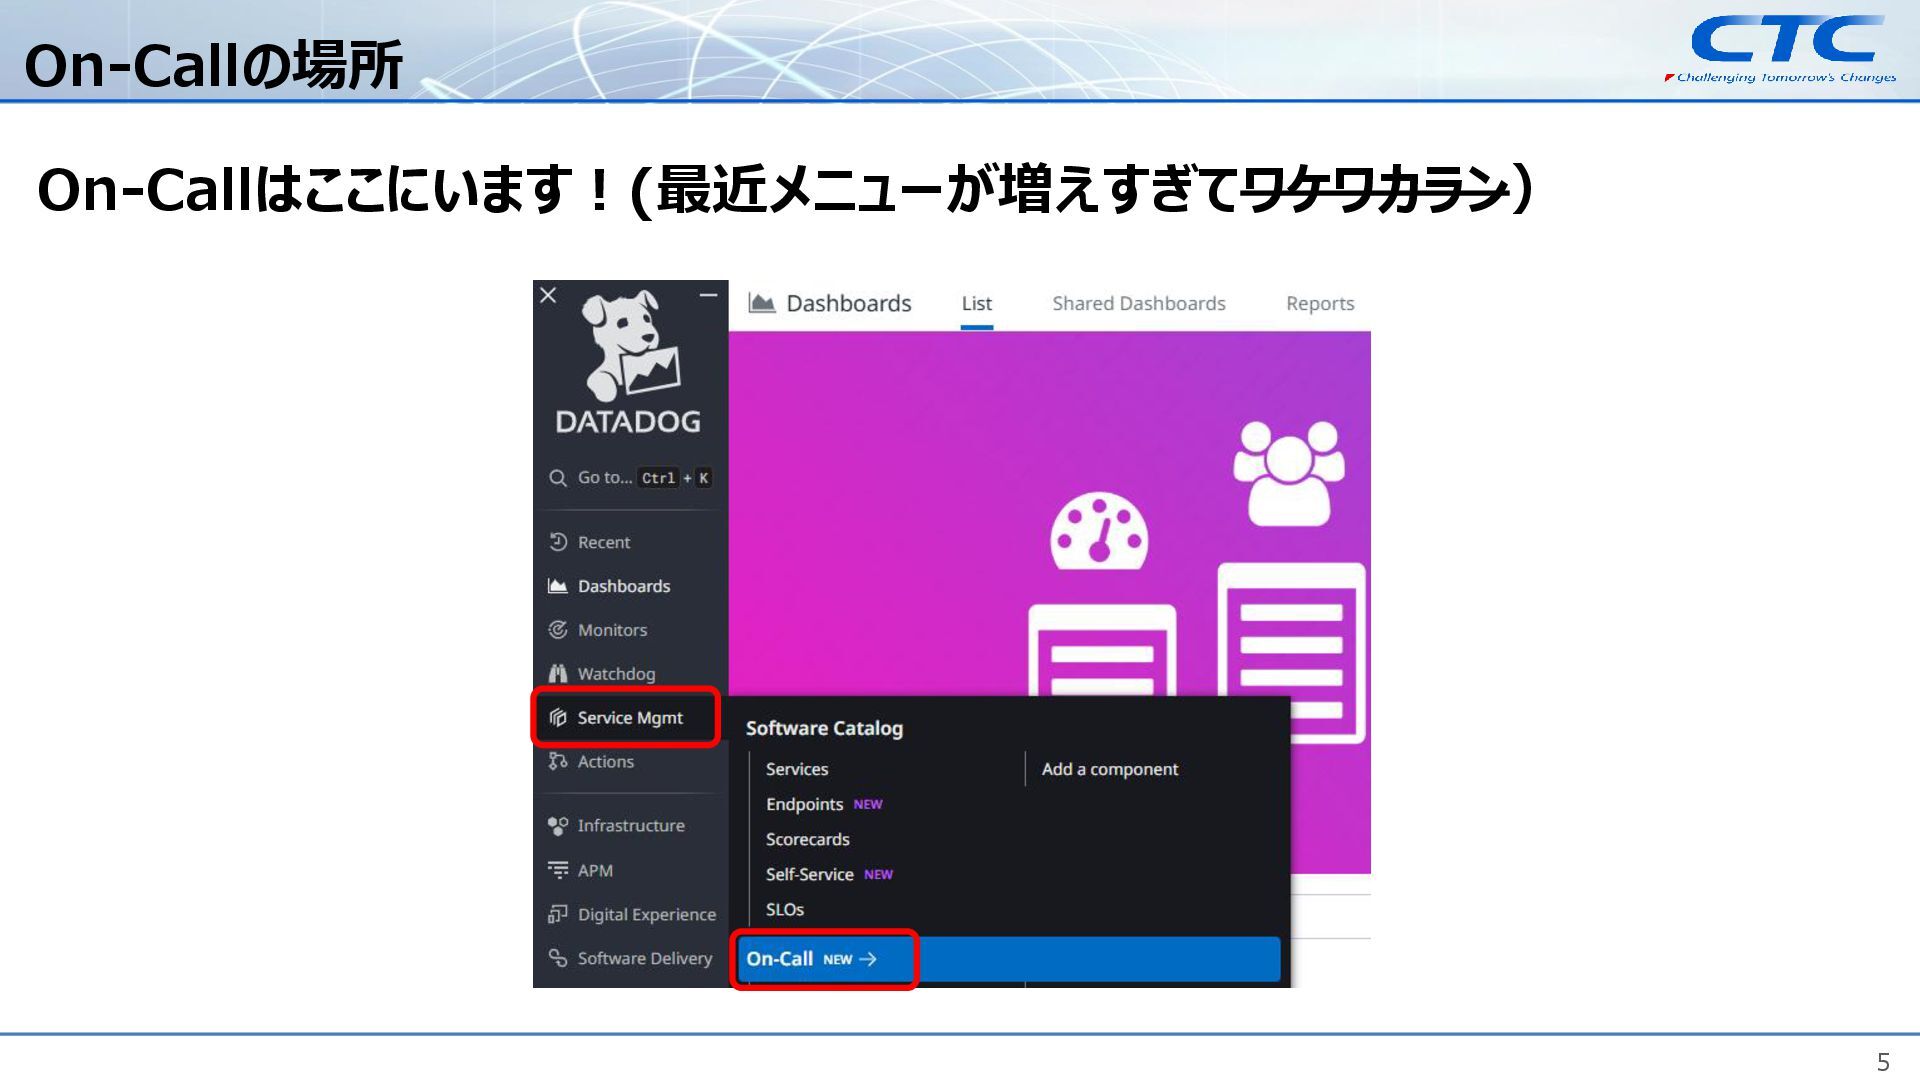
Task: Click the Monitors target icon
Action: pyautogui.click(x=558, y=630)
